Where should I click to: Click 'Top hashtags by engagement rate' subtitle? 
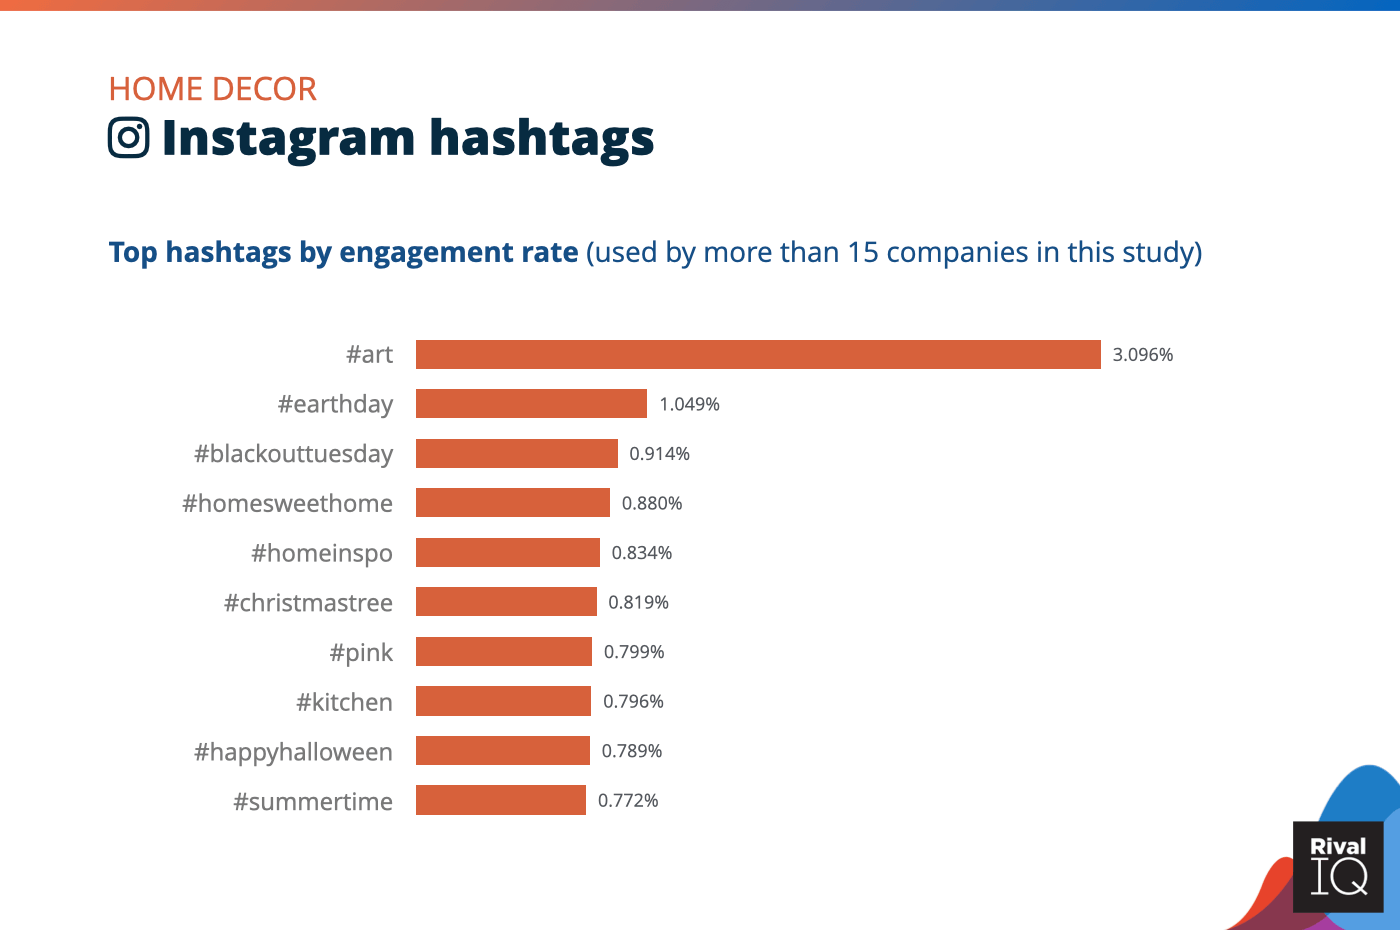[x=343, y=252]
